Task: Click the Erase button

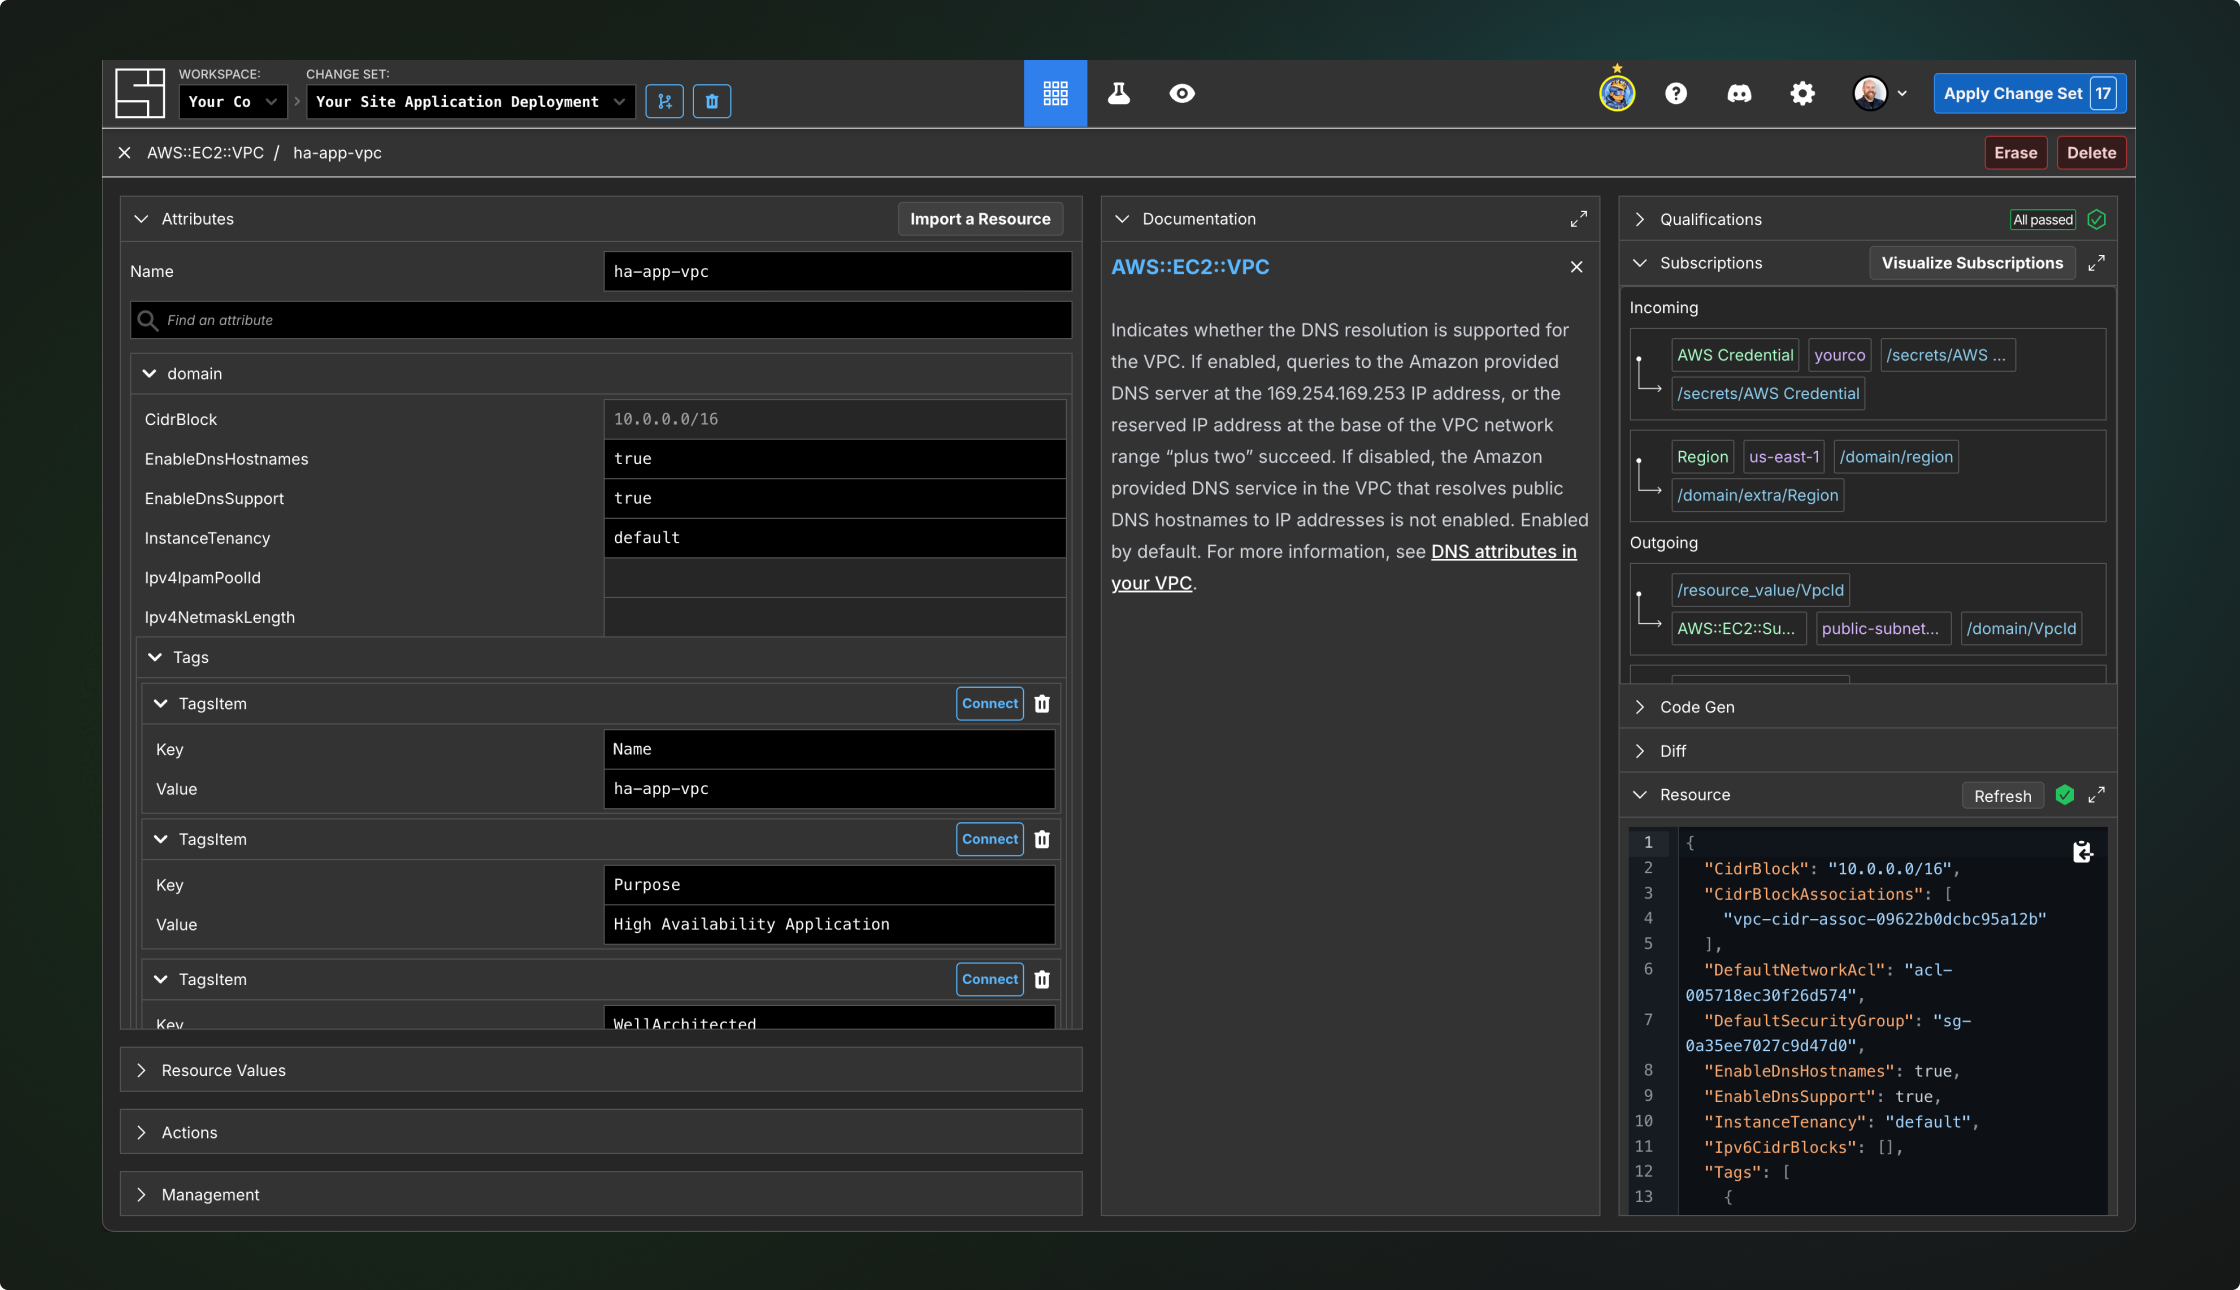Action: pyautogui.click(x=2016, y=153)
